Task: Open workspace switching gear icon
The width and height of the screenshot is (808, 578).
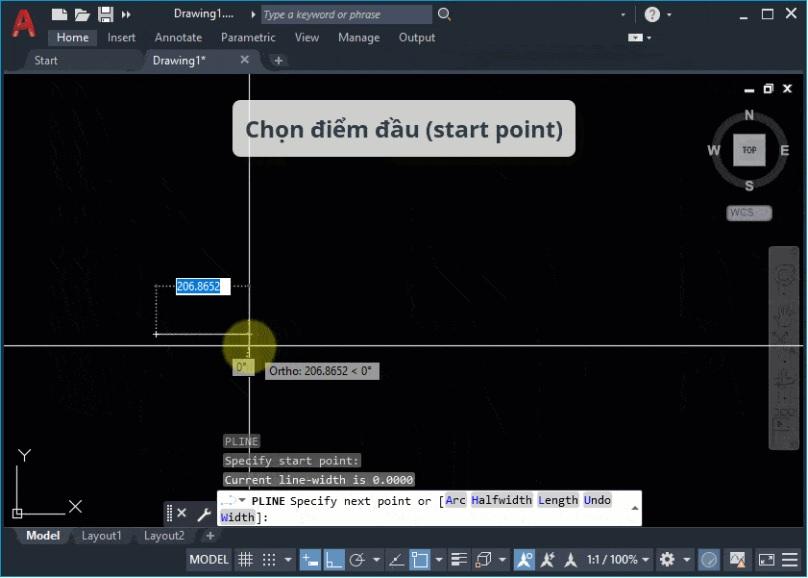Action: click(667, 560)
